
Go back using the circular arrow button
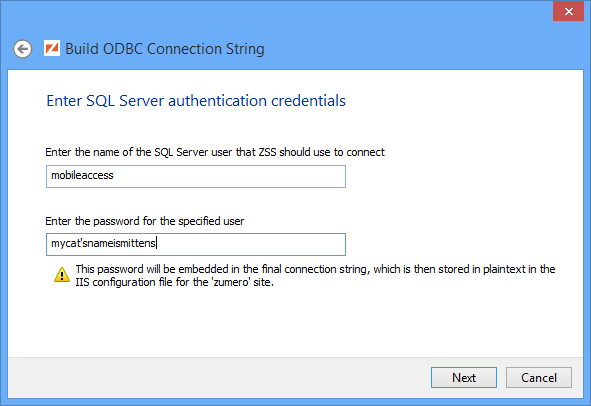(x=23, y=49)
